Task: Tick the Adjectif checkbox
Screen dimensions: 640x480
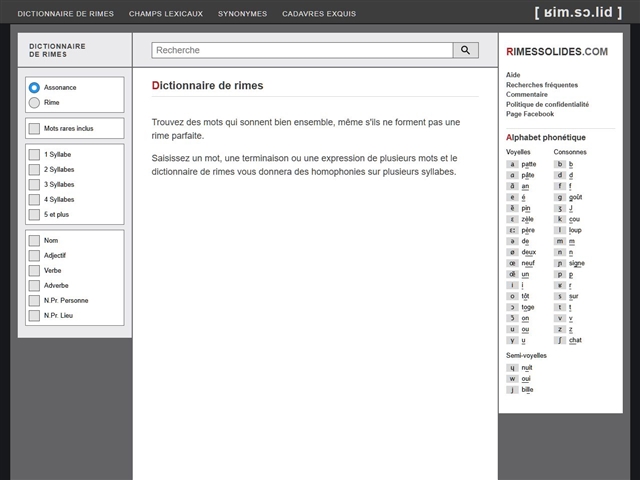Action: 34,256
